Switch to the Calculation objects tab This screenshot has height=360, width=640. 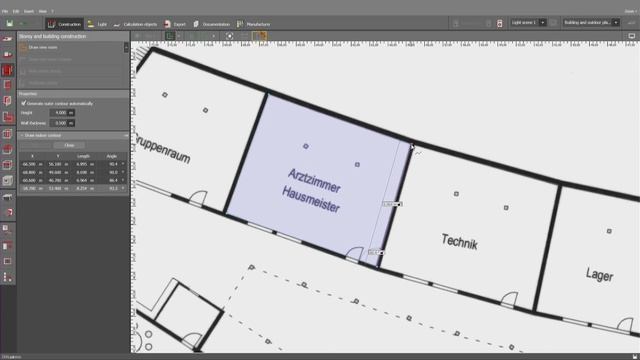[135, 24]
